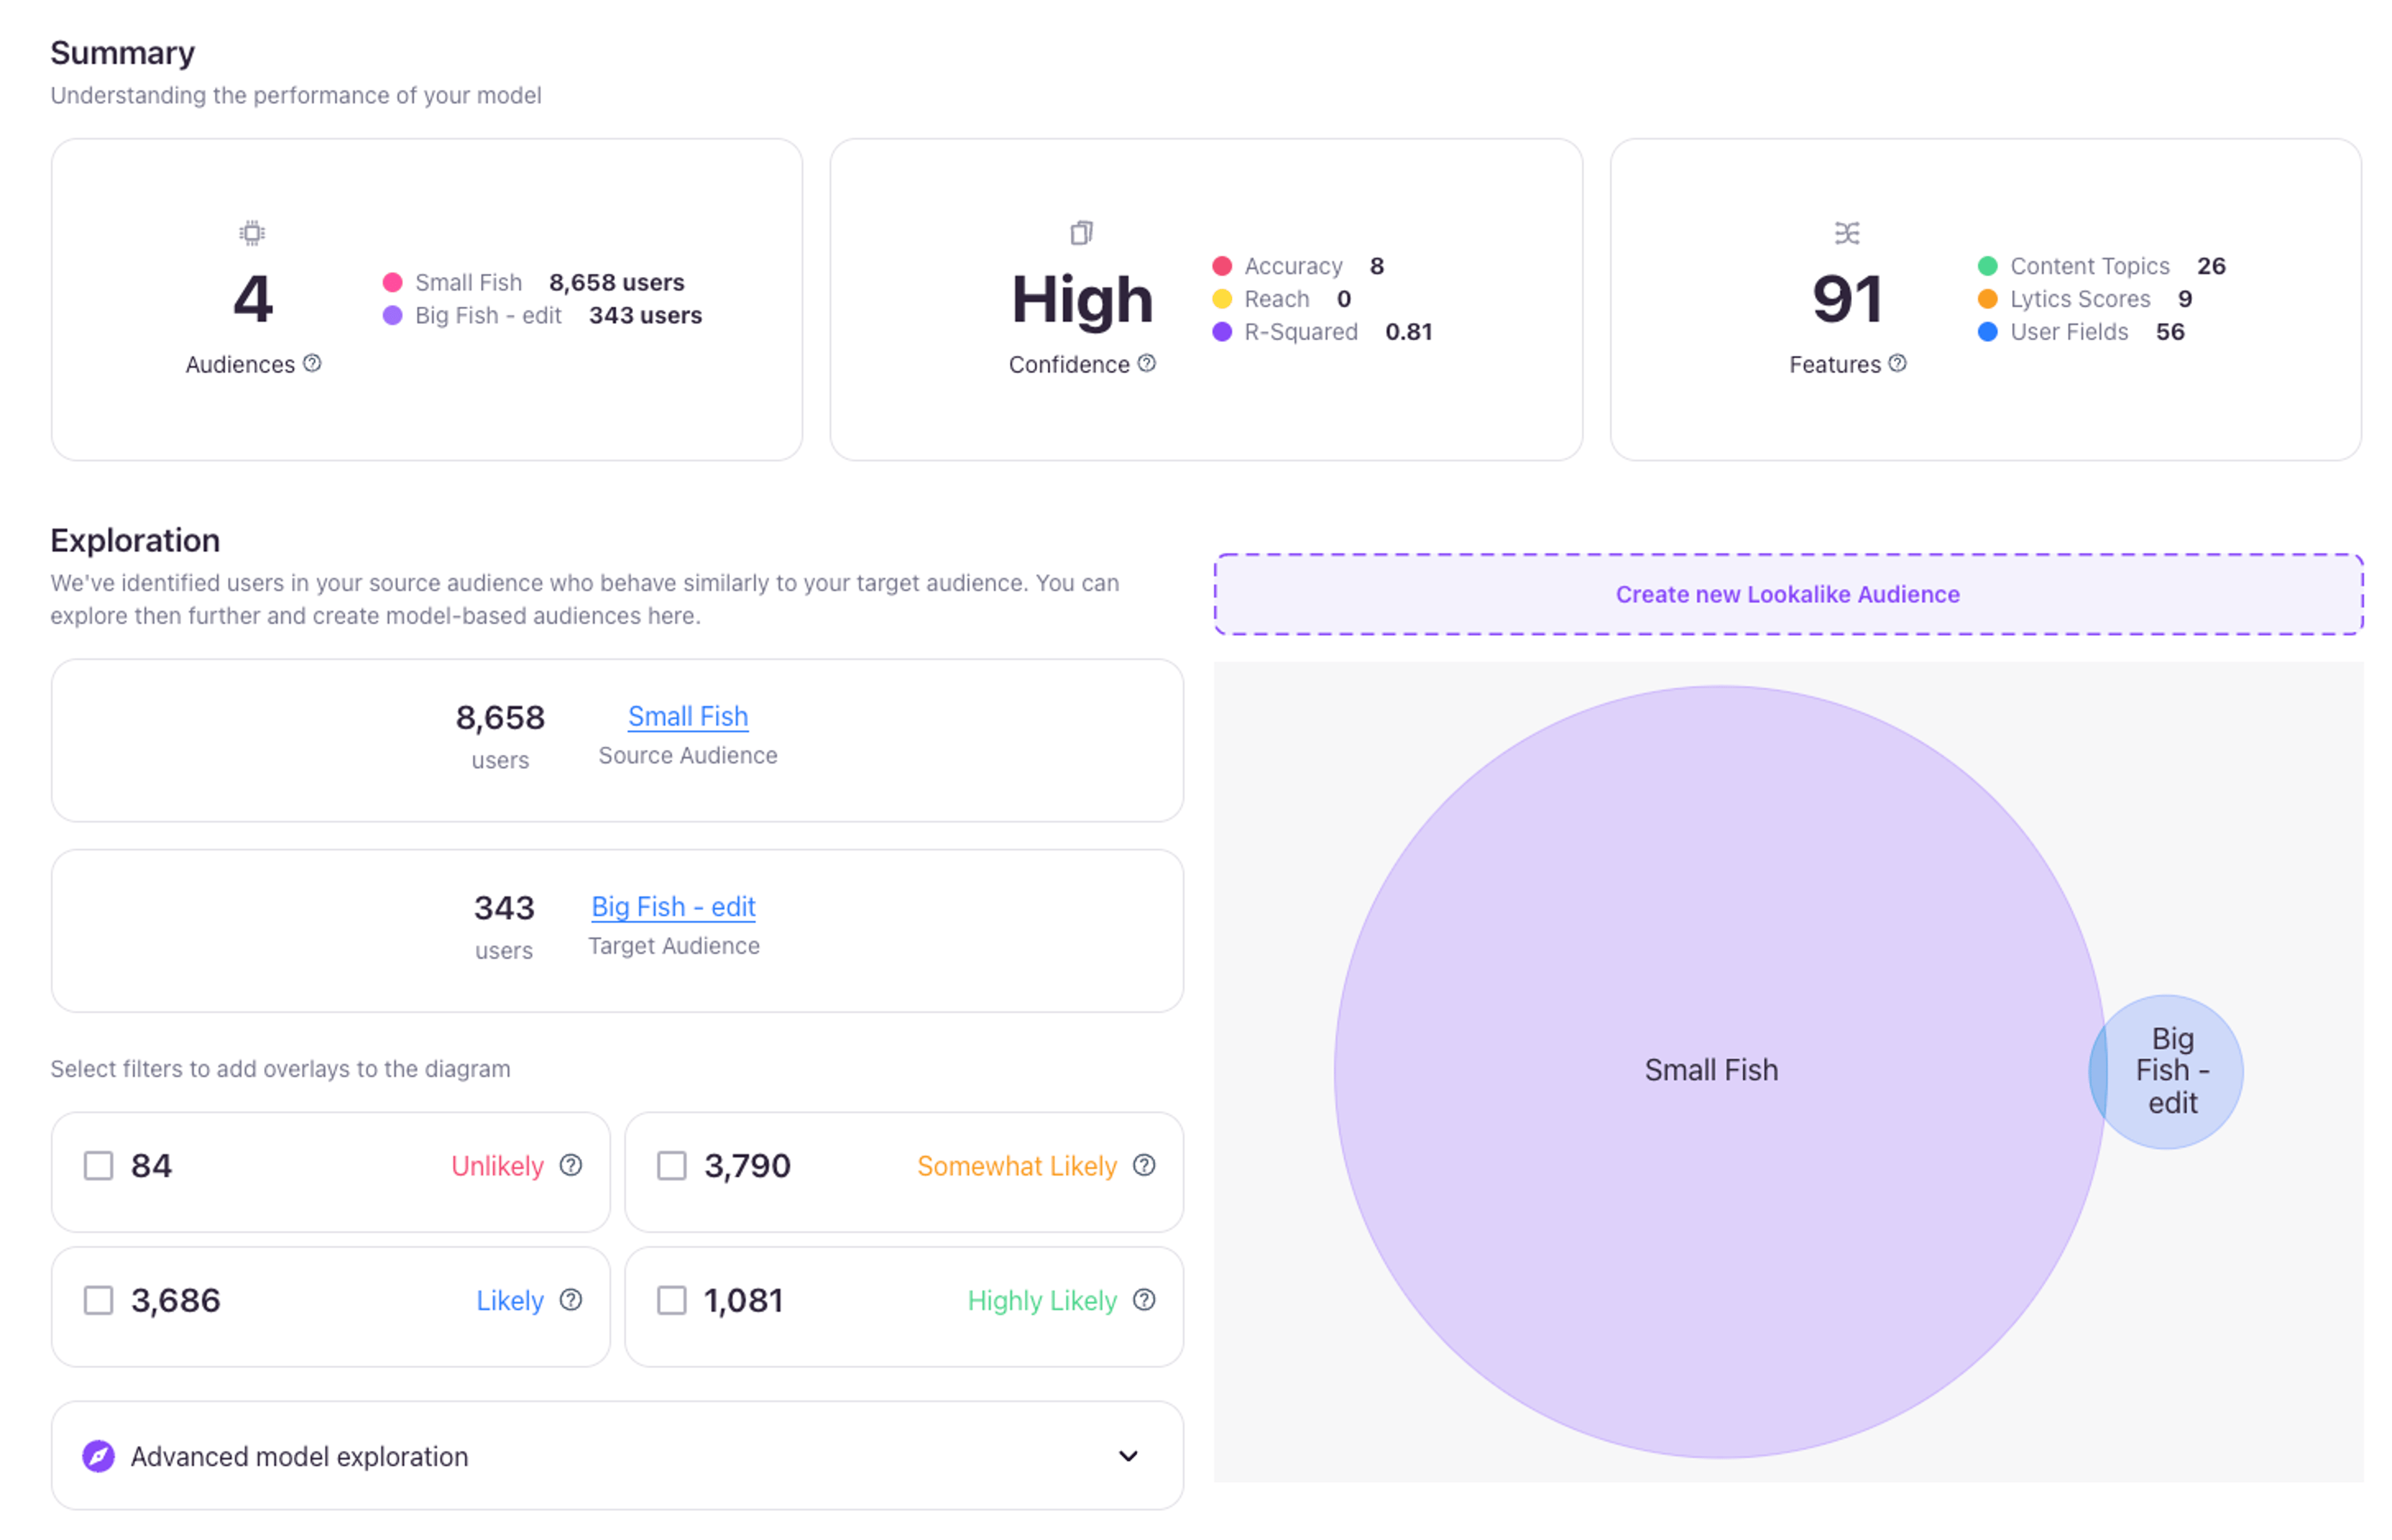Open the Small Fish source audience link
Screen dimensions: 2392x1540
coord(688,716)
